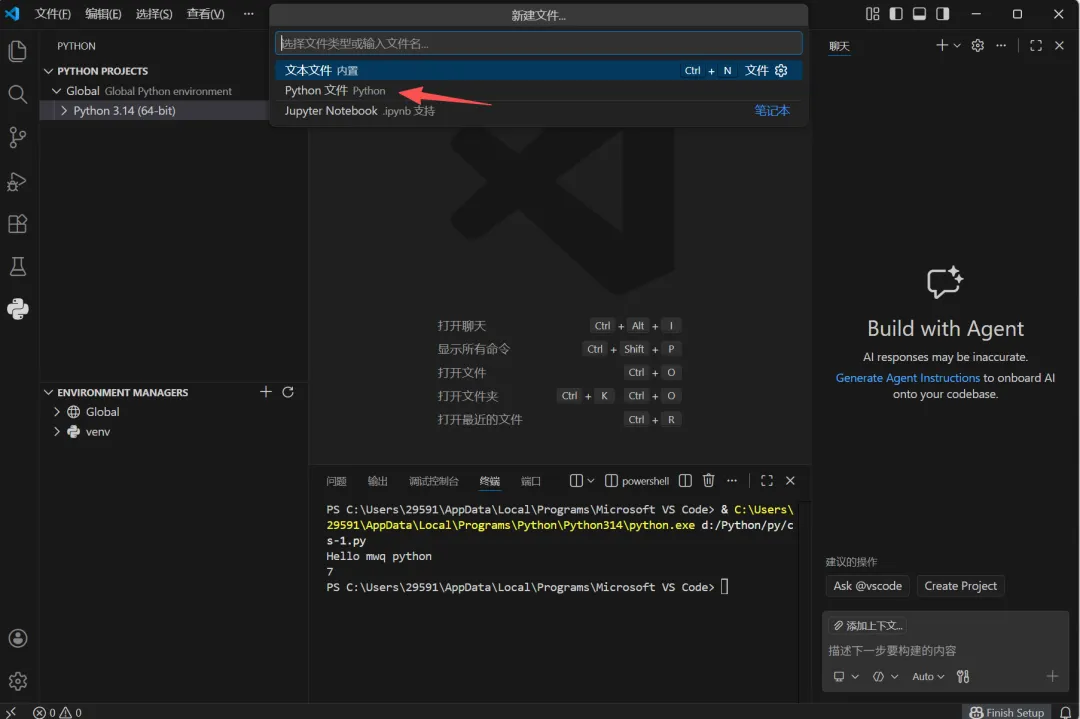Choose the 文本文件 option
This screenshot has height=719, width=1080.
click(x=539, y=70)
